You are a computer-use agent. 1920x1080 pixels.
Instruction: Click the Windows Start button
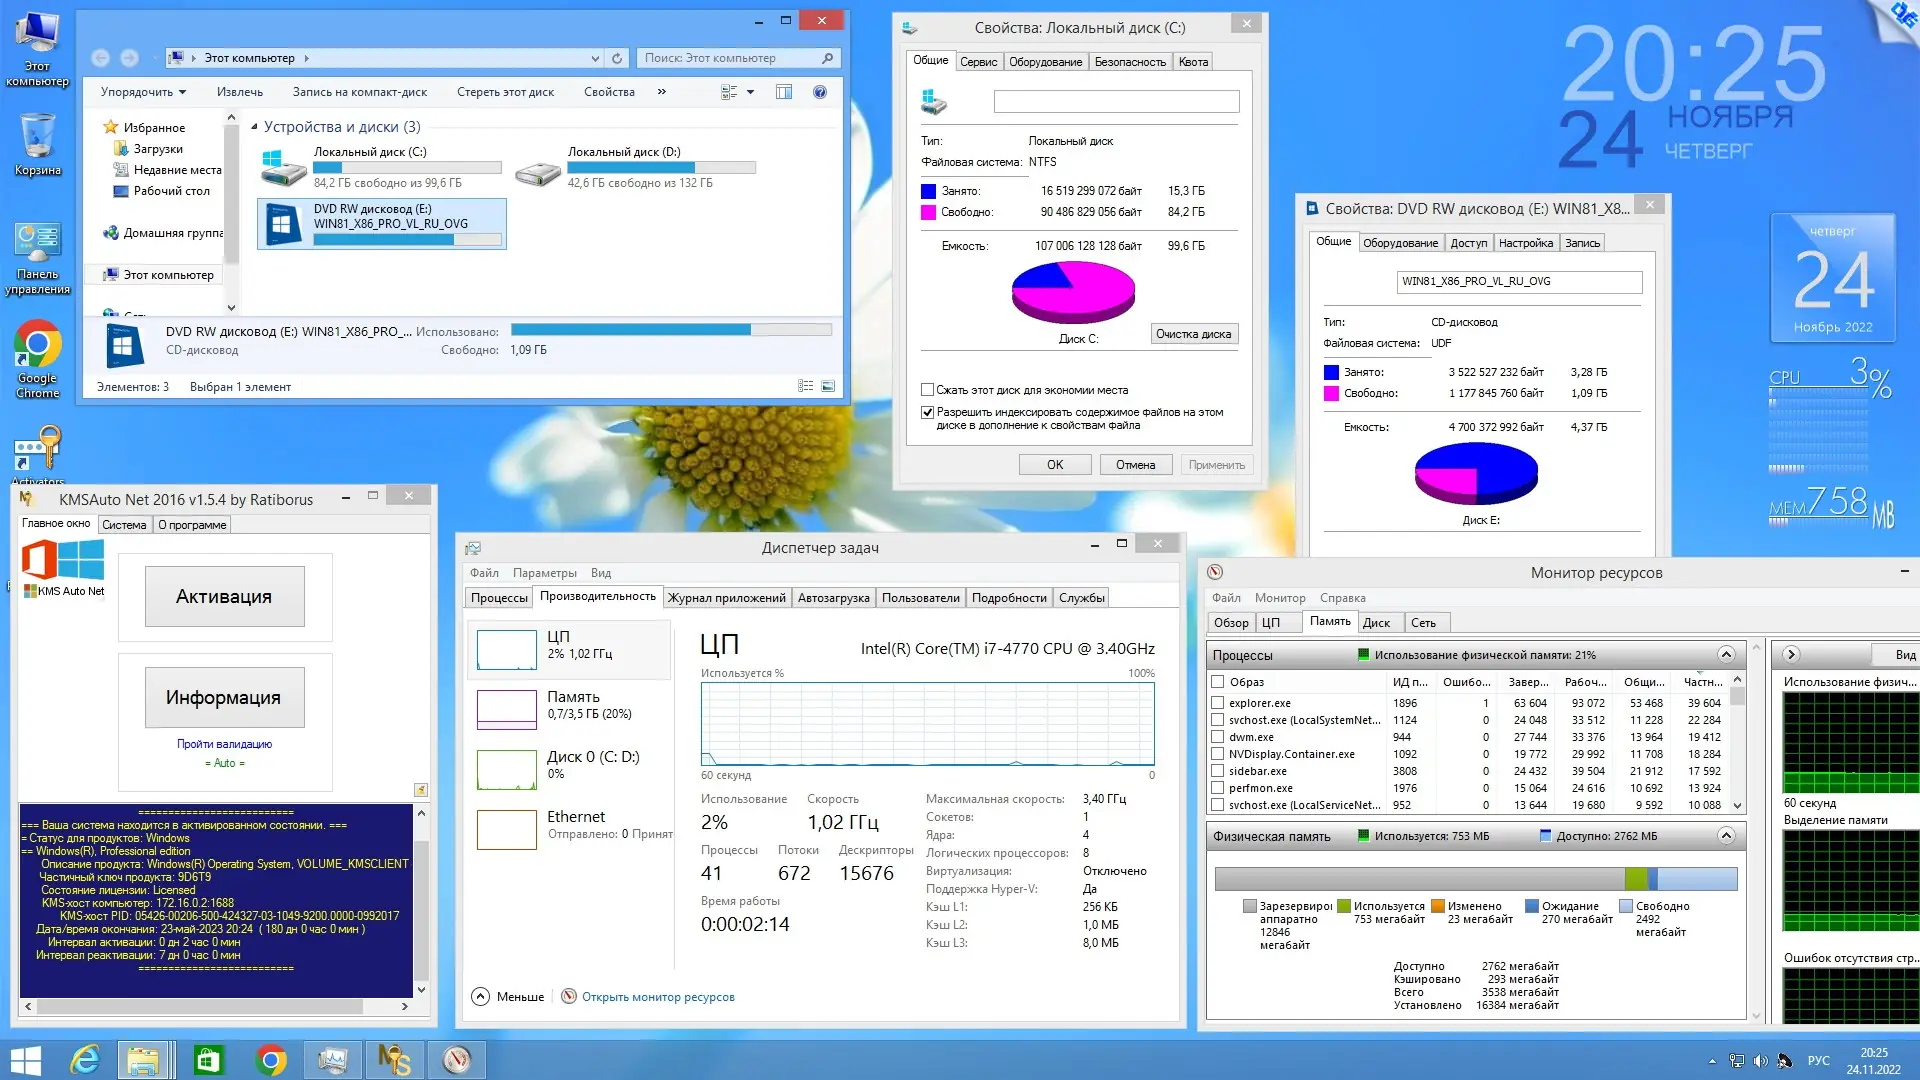click(x=24, y=1060)
